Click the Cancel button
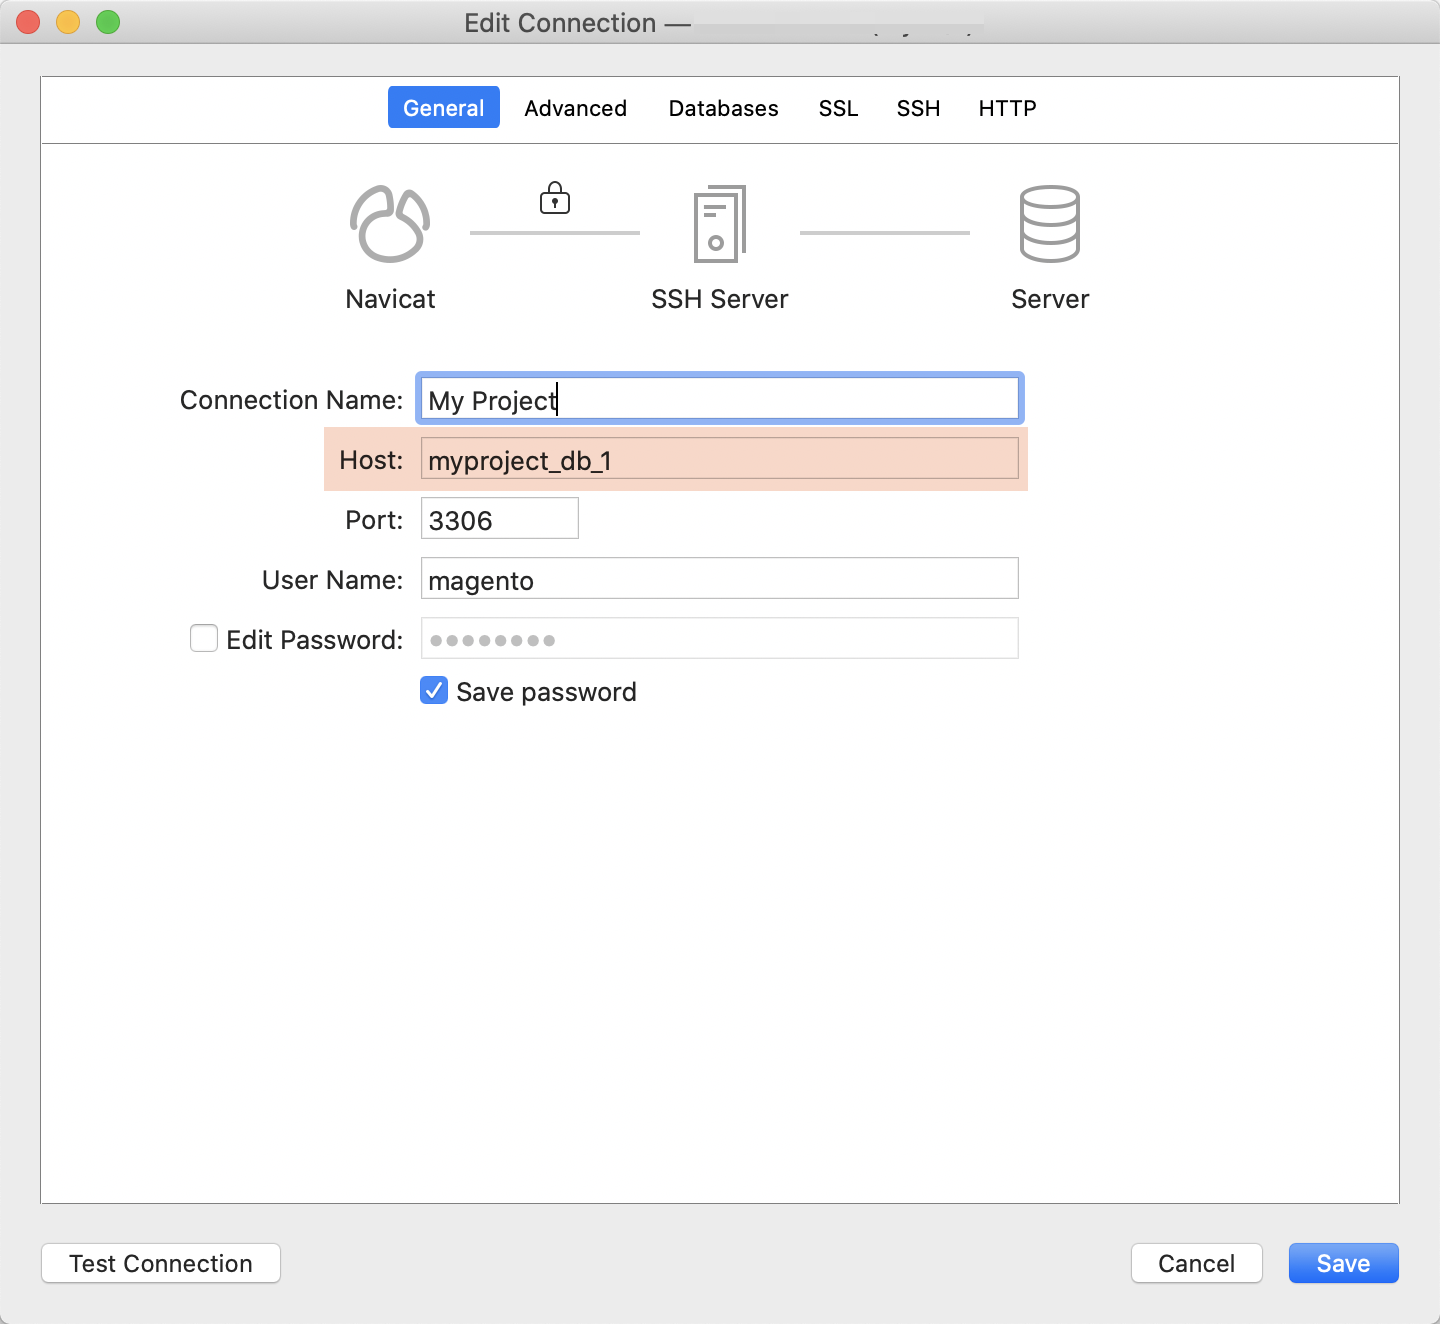 pos(1197,1263)
